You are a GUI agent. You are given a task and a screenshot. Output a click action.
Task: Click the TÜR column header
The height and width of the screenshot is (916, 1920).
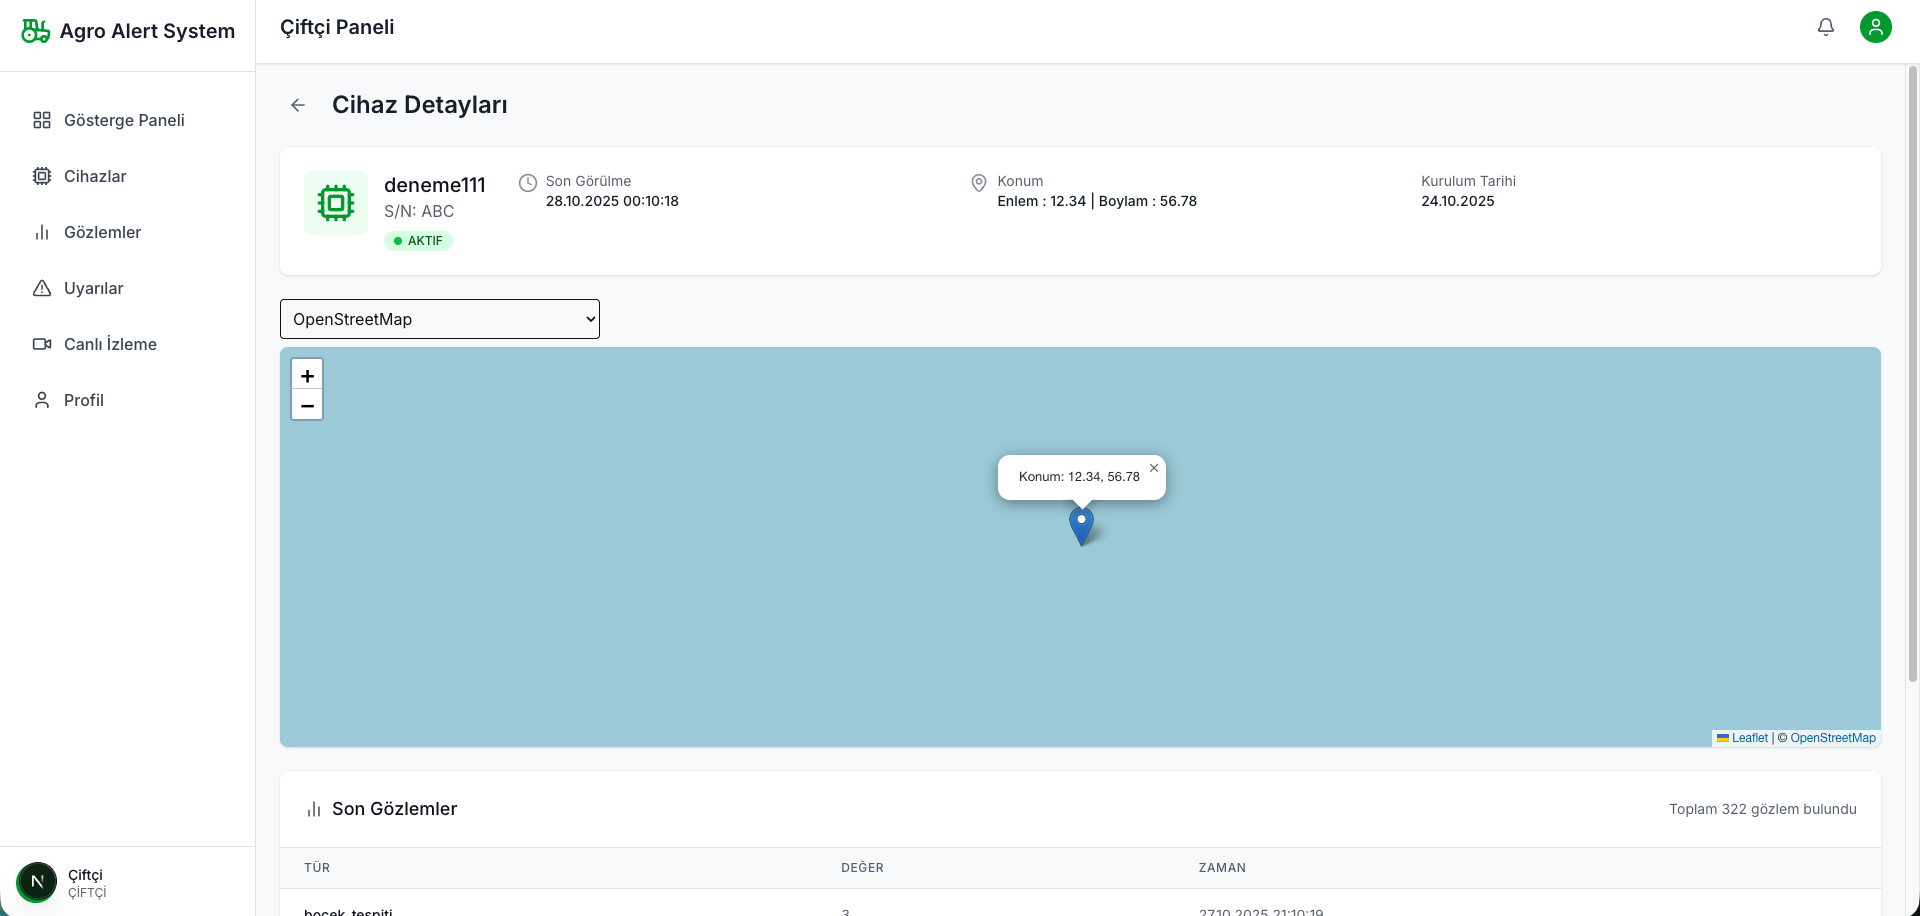[x=317, y=868]
